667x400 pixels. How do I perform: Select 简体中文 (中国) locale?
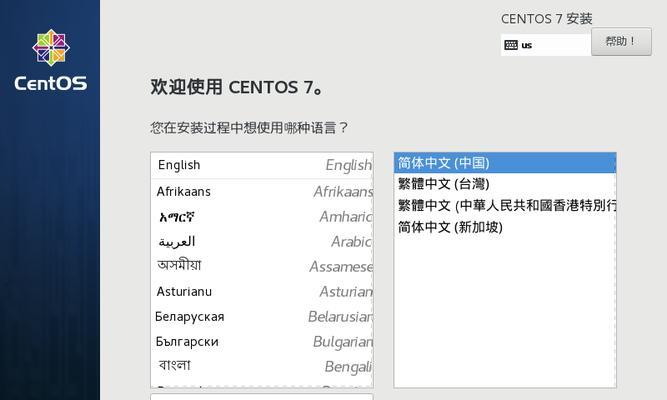pos(505,163)
